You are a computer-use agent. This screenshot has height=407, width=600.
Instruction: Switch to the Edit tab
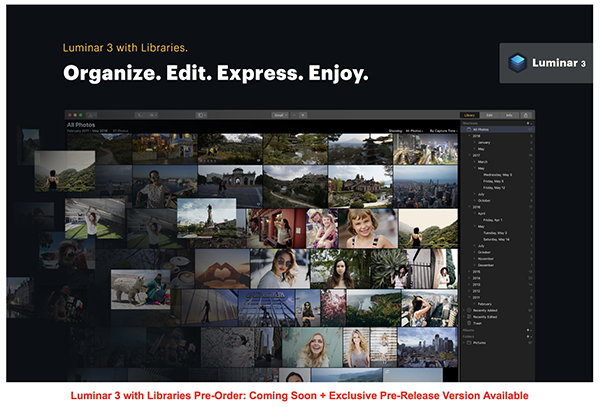tap(489, 115)
